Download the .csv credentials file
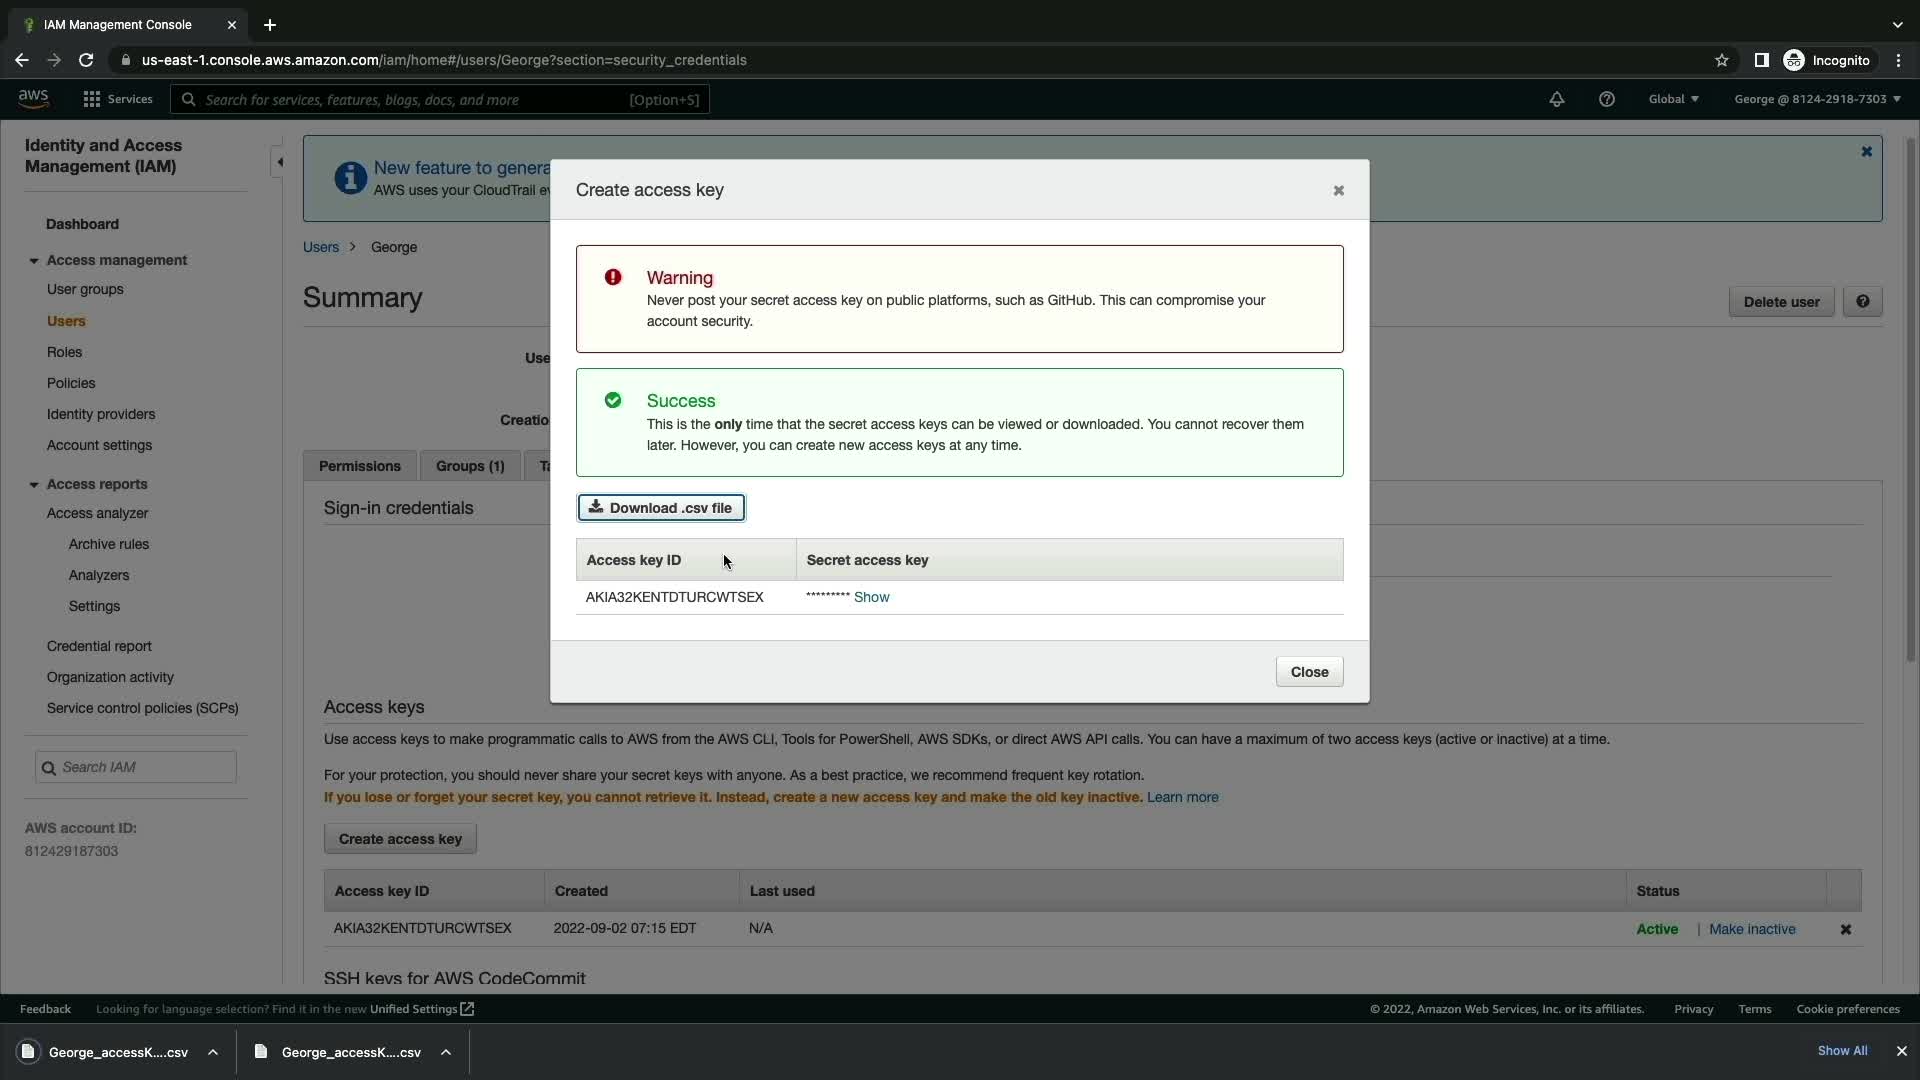Viewport: 1920px width, 1080px height. (660, 508)
